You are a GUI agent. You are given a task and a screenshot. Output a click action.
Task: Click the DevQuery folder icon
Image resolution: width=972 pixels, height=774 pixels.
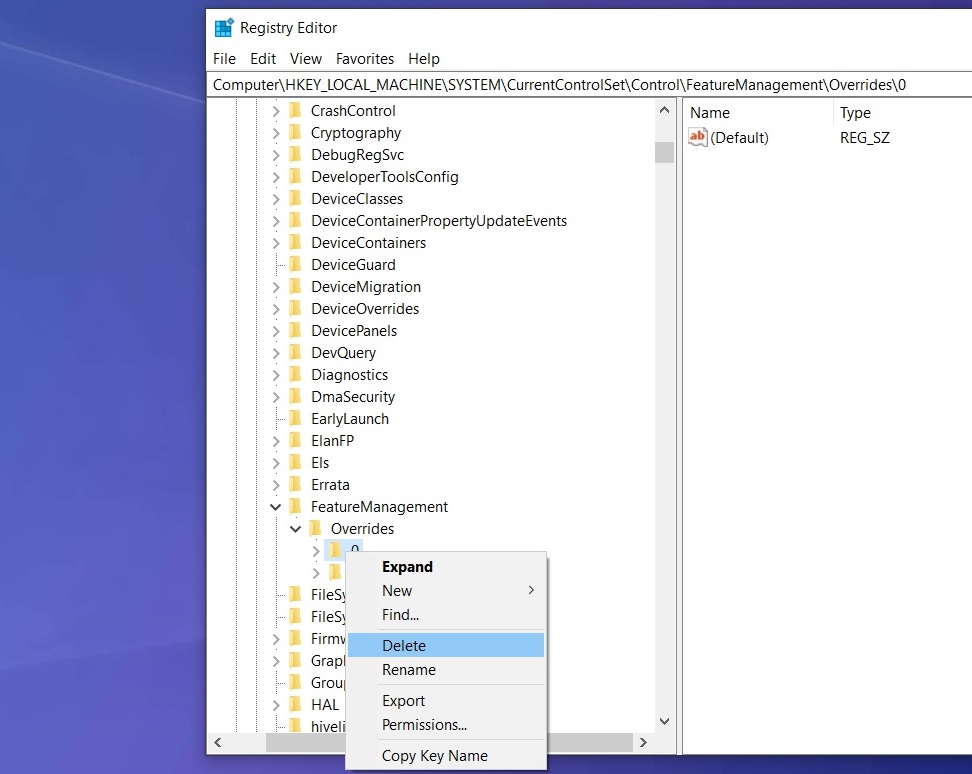pyautogui.click(x=296, y=353)
